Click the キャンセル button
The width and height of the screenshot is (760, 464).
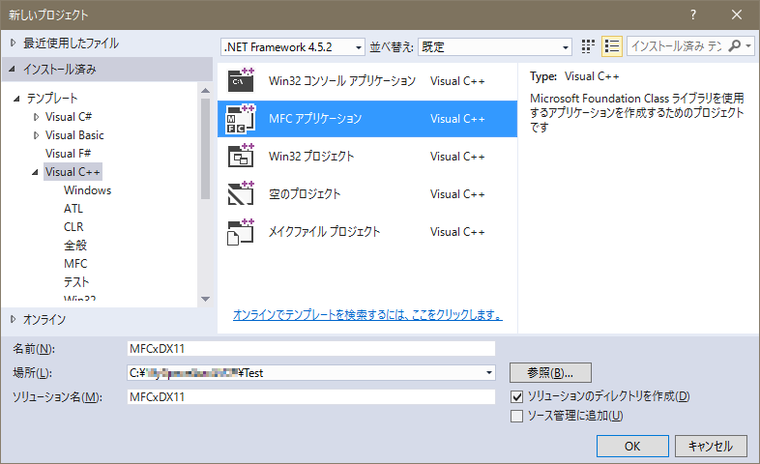click(x=711, y=446)
